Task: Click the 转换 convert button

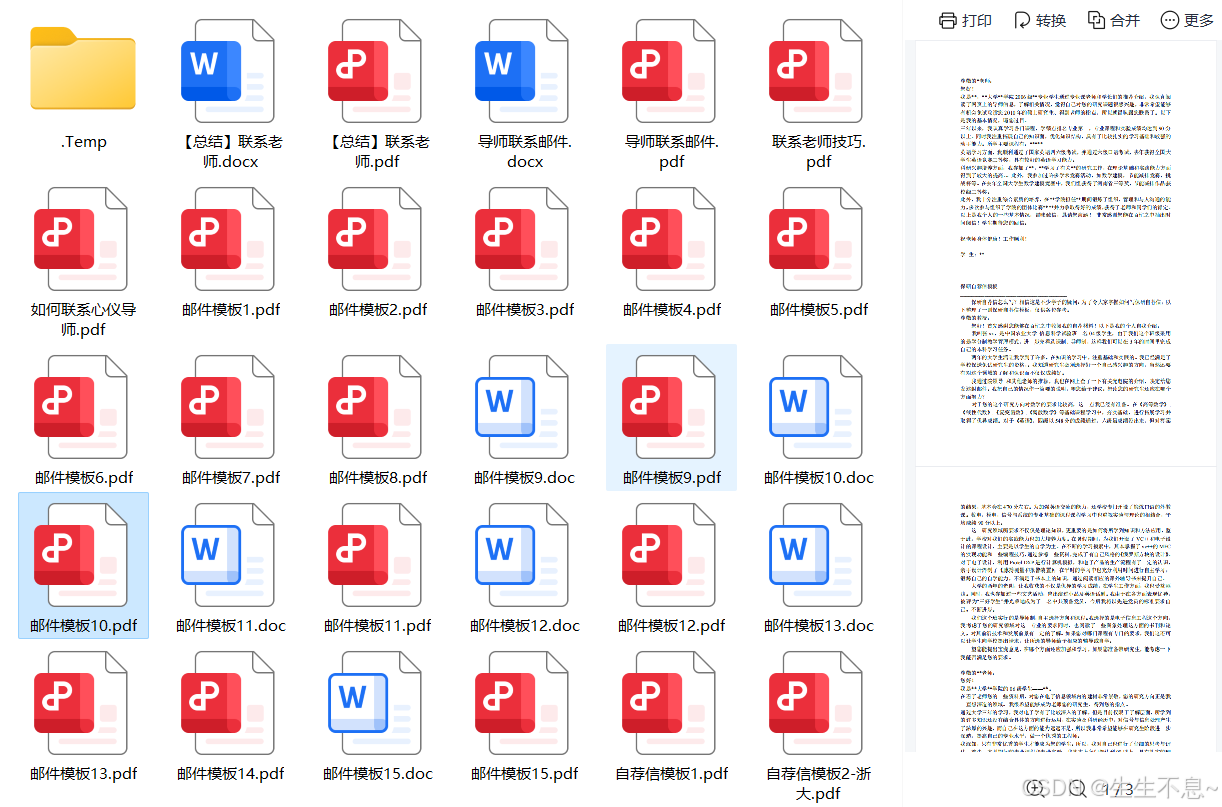Action: point(1039,20)
